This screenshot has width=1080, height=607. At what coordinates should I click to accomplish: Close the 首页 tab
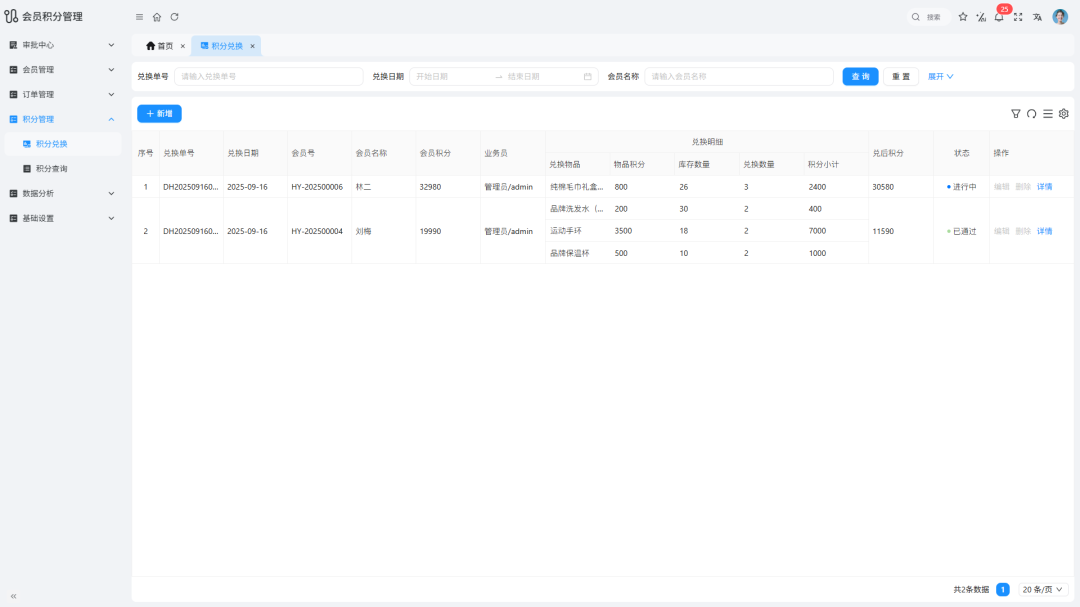tap(183, 46)
